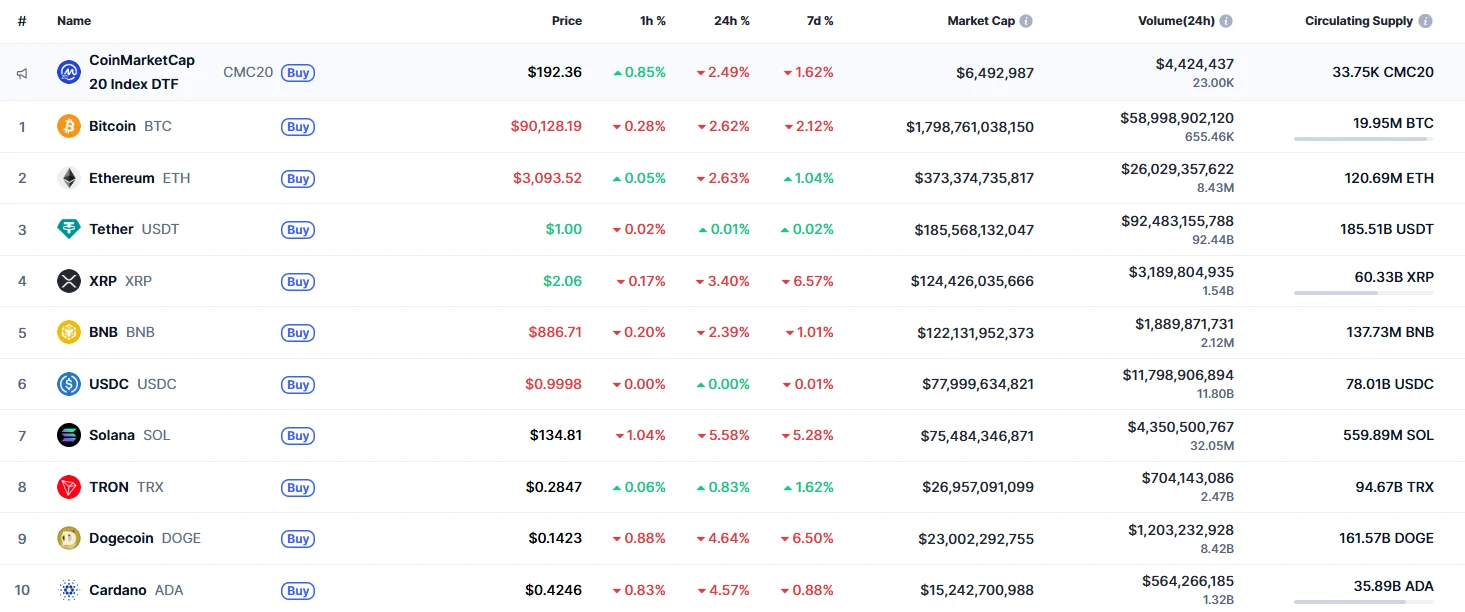Click the XRP logo icon
The image size is (1465, 612).
pos(69,281)
